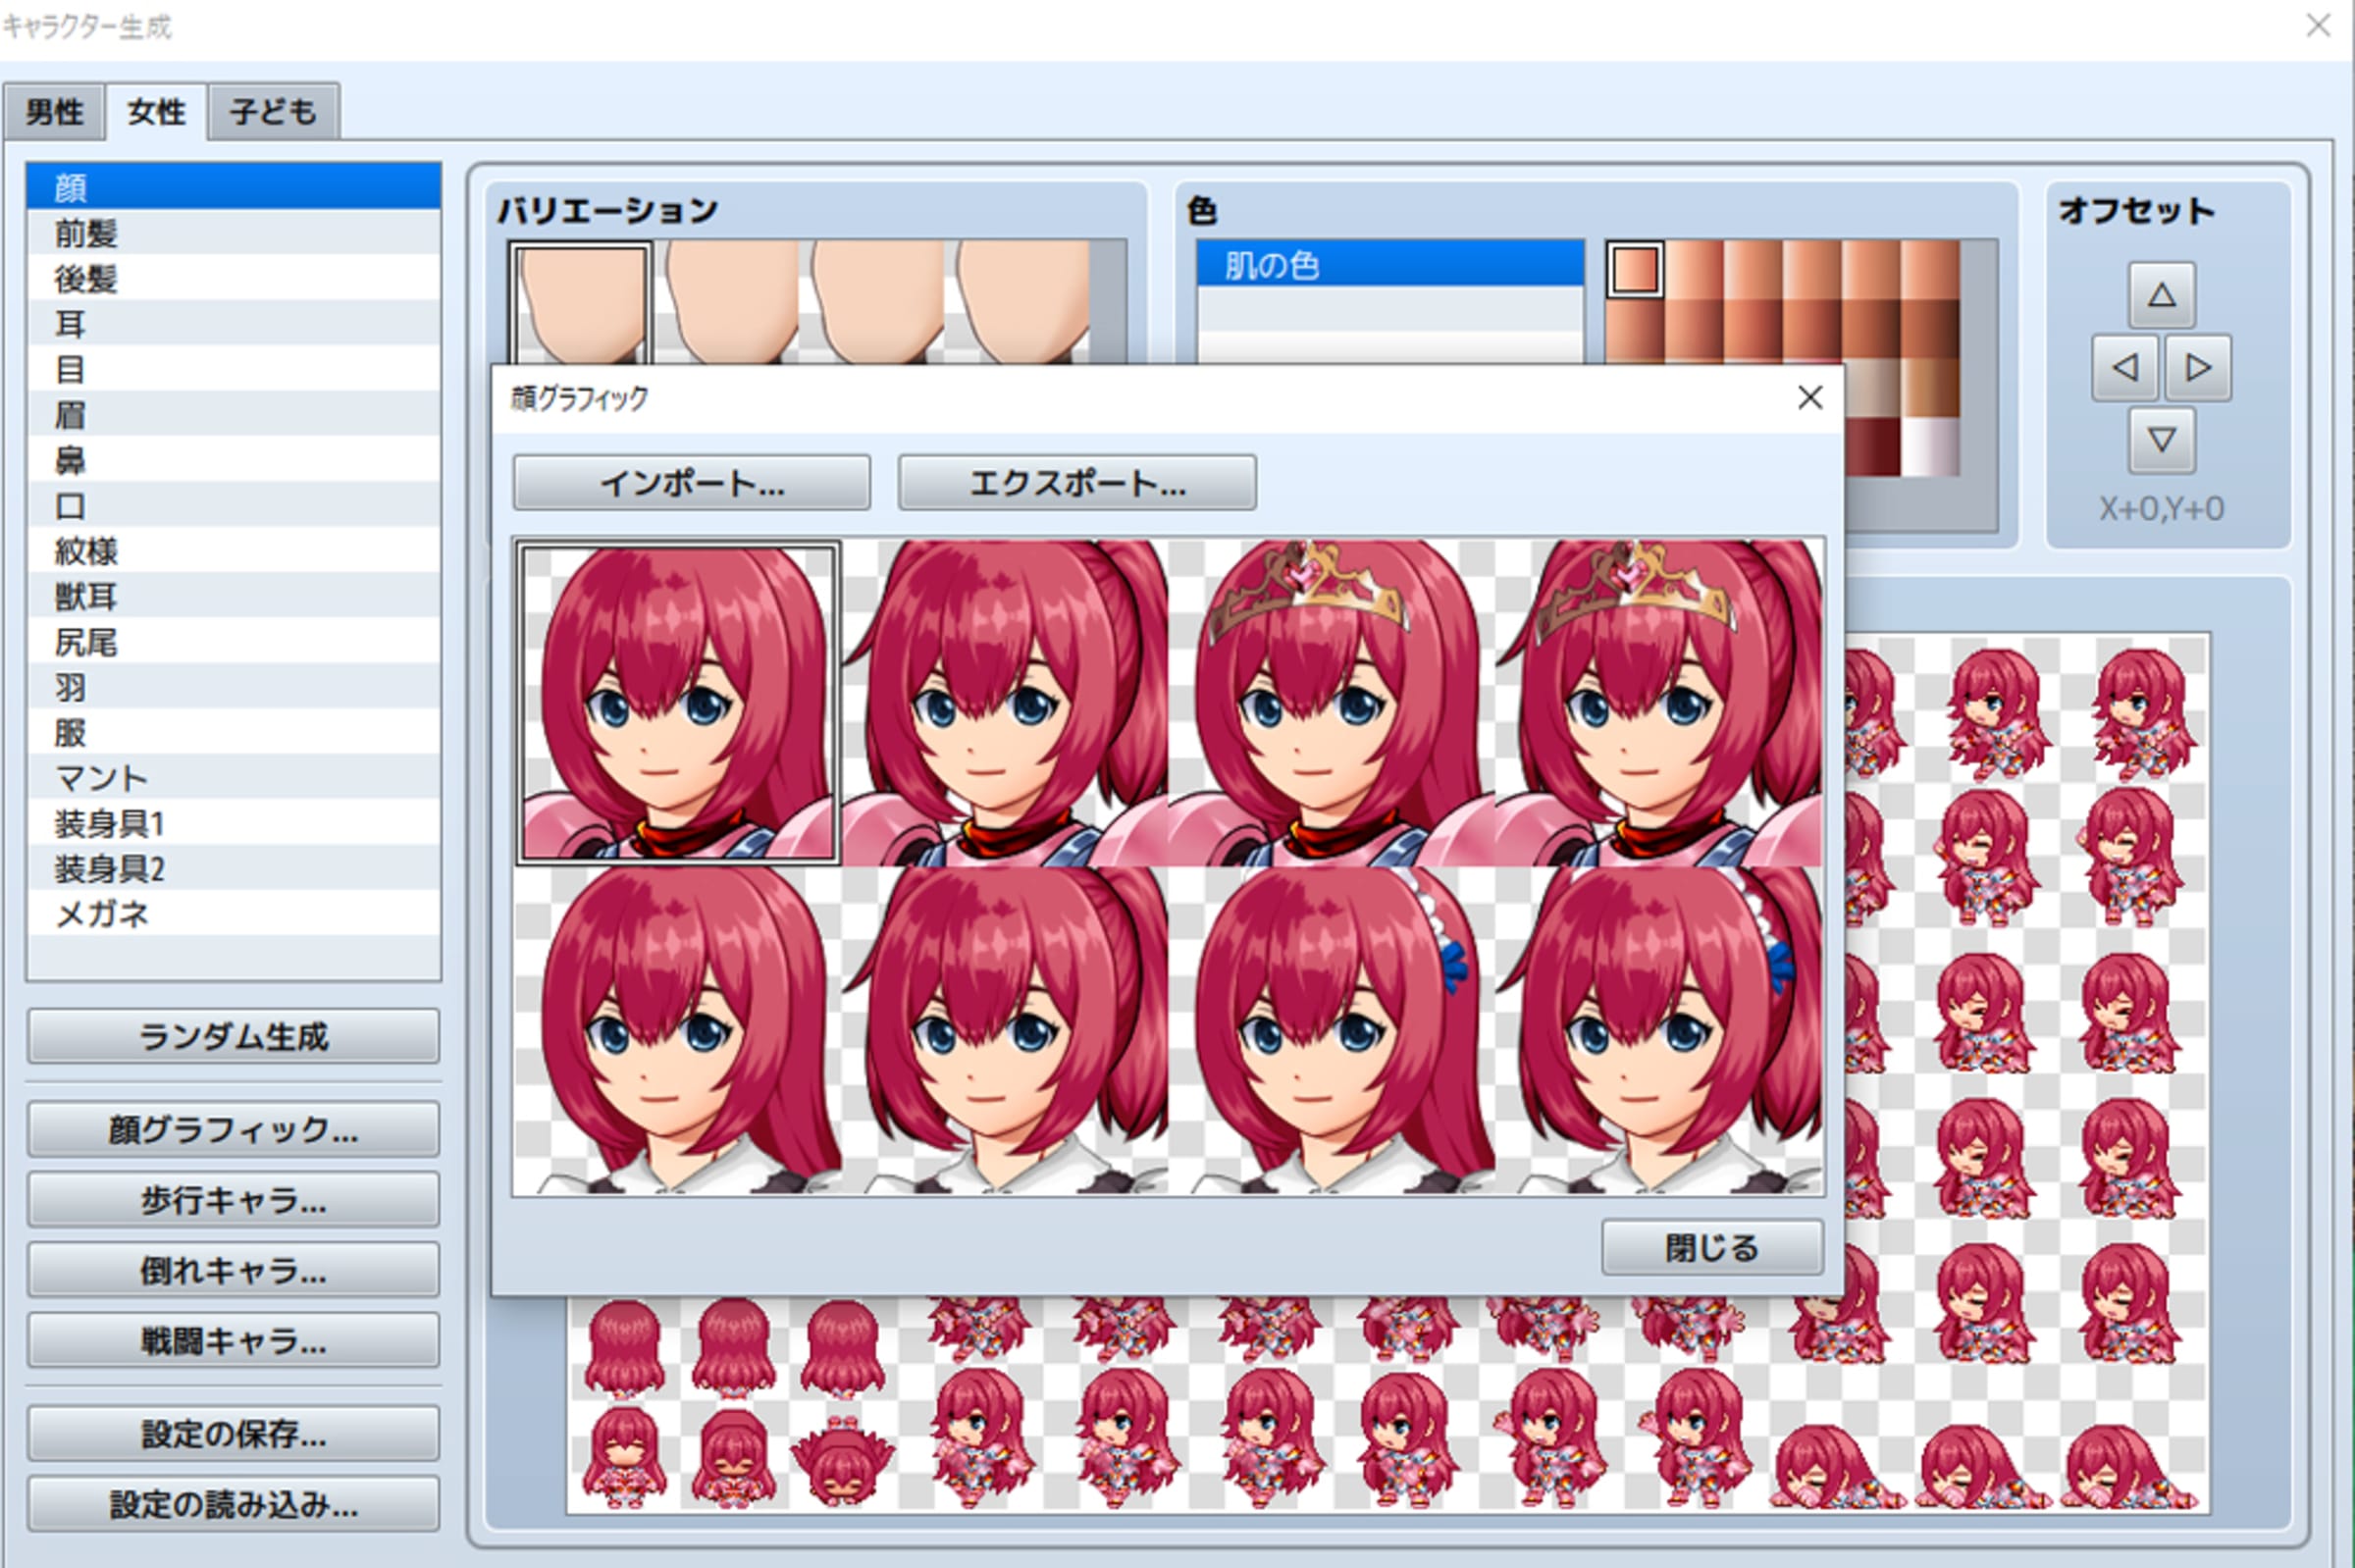Select the tiara face graphic without ponytail

point(1331,703)
